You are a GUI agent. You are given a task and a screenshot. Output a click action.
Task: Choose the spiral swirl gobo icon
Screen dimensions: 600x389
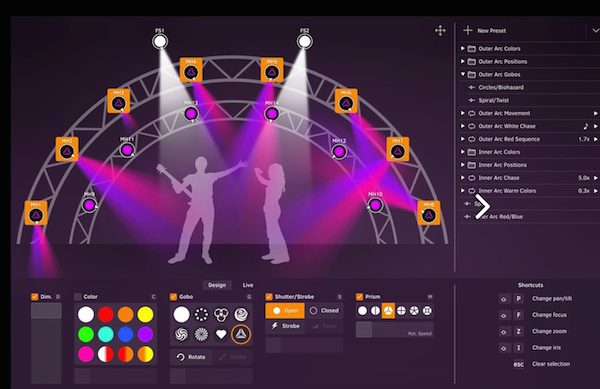coord(181,334)
